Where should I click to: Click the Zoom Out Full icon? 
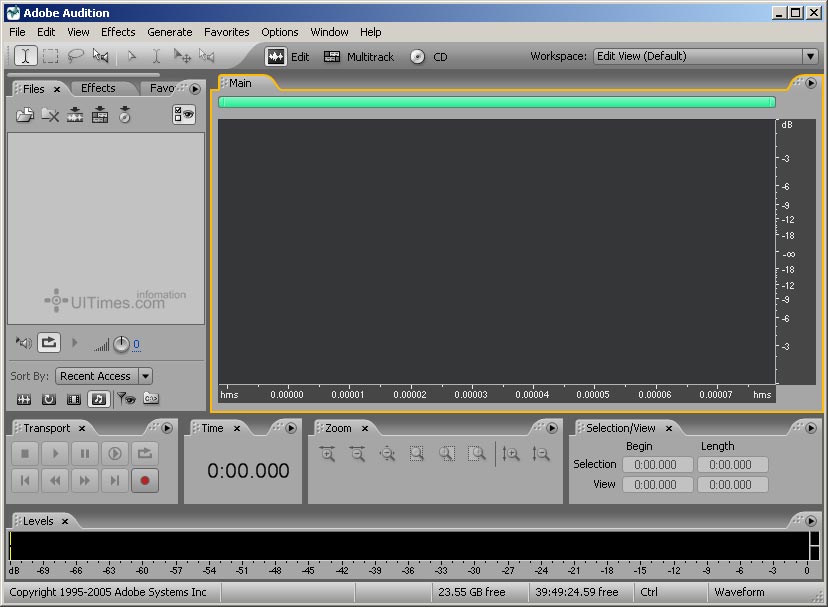coord(387,453)
